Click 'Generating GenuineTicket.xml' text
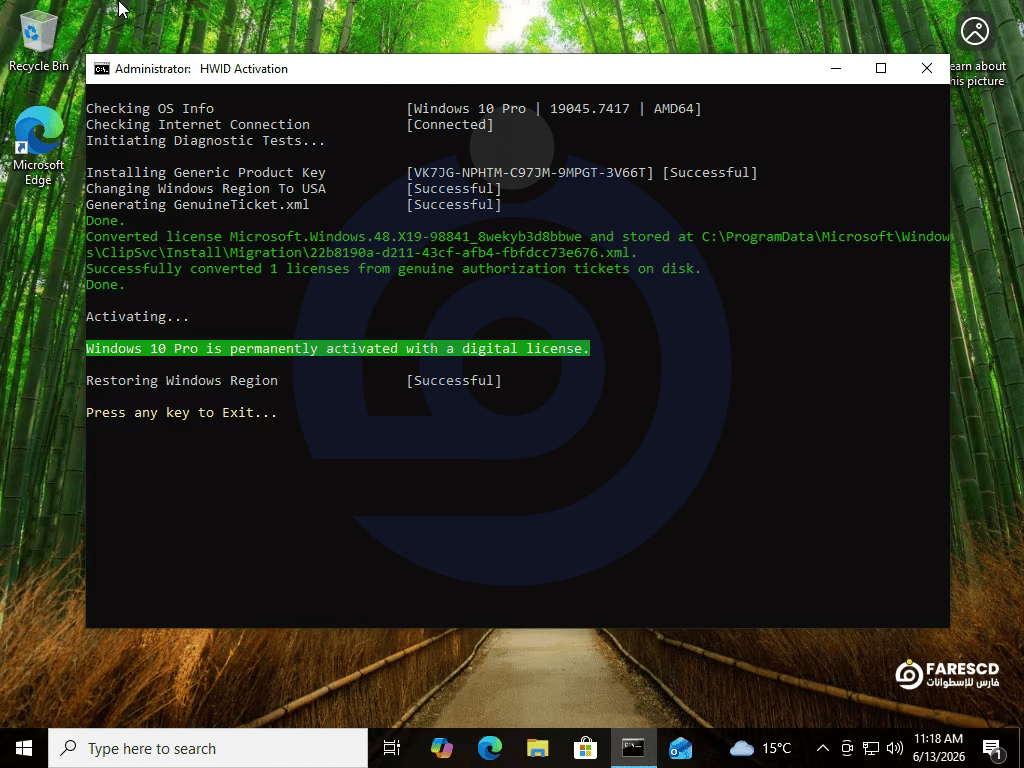This screenshot has width=1024, height=768. pos(197,204)
